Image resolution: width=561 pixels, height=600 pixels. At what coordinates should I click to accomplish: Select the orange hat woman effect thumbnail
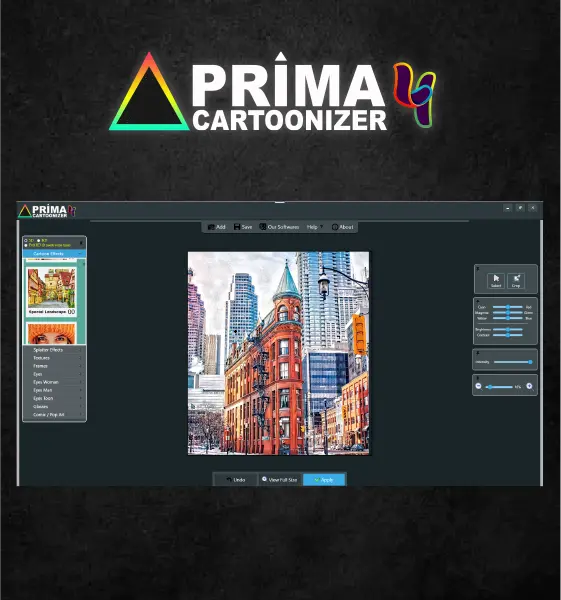click(x=52, y=333)
